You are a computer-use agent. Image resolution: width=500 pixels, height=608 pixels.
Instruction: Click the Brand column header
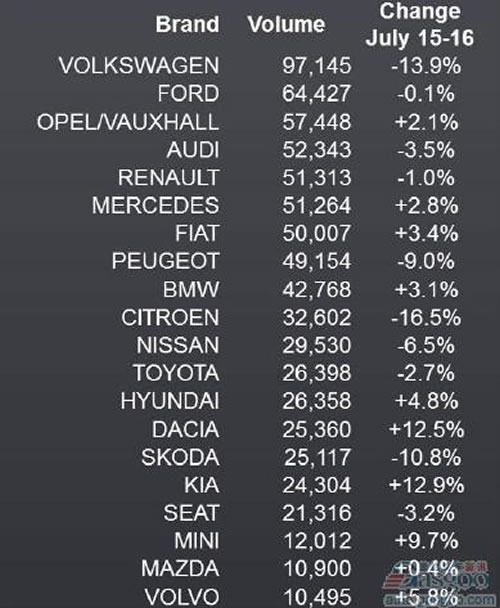pyautogui.click(x=187, y=24)
